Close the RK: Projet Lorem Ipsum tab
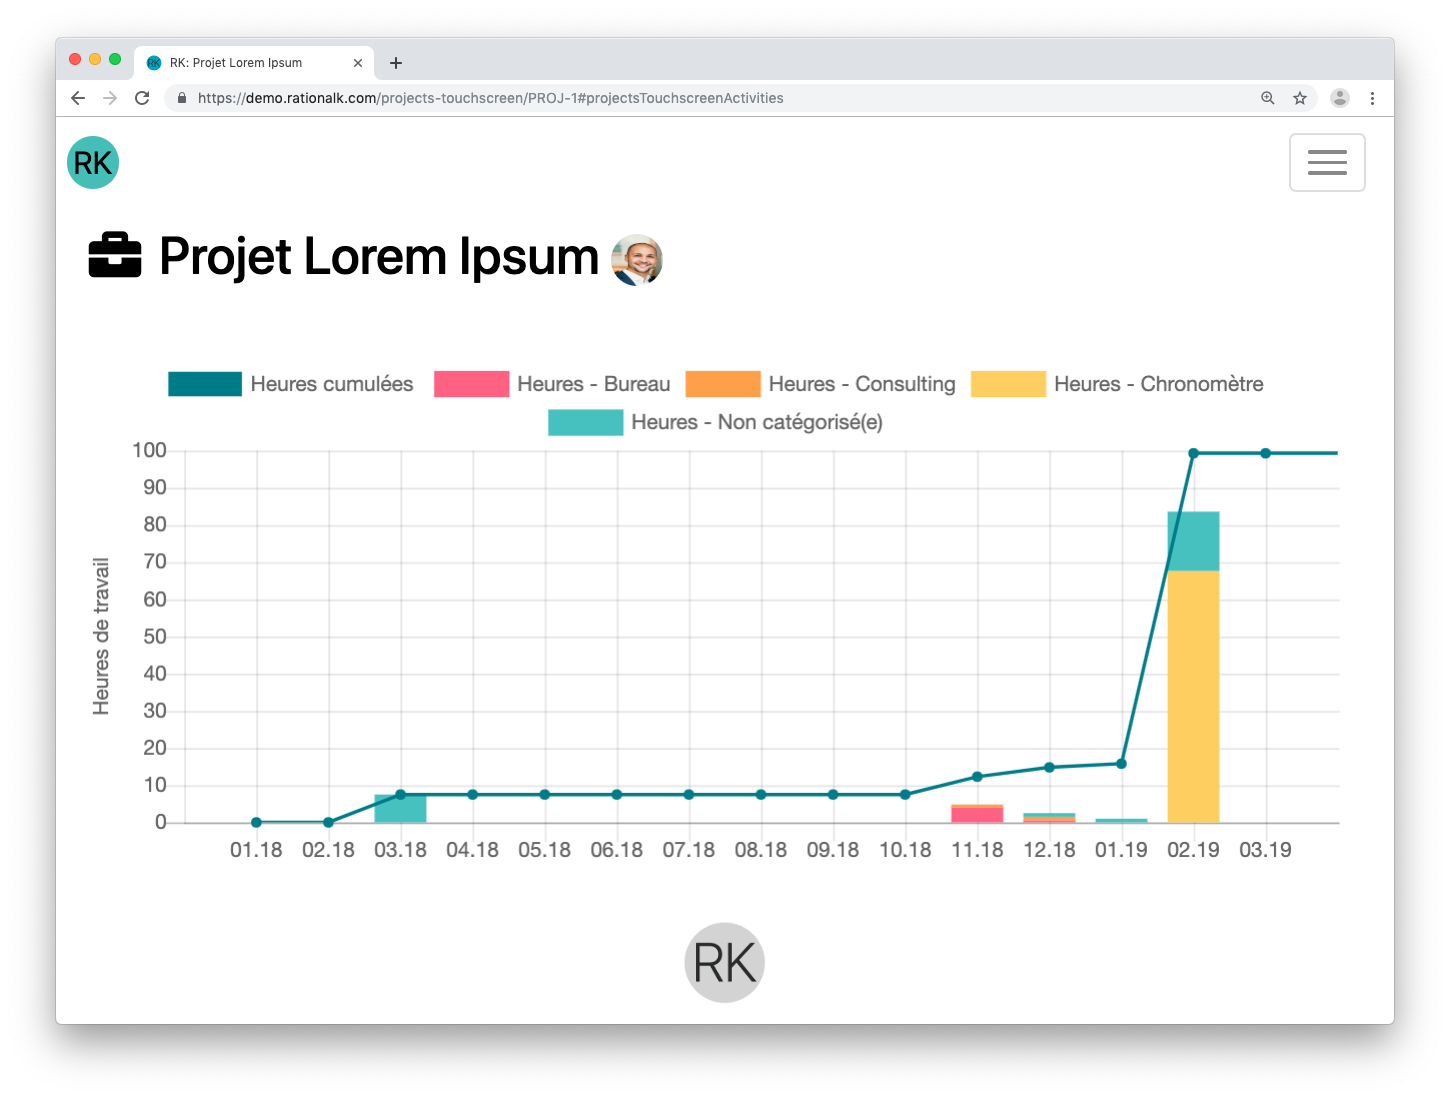This screenshot has height=1098, width=1450. pos(358,63)
